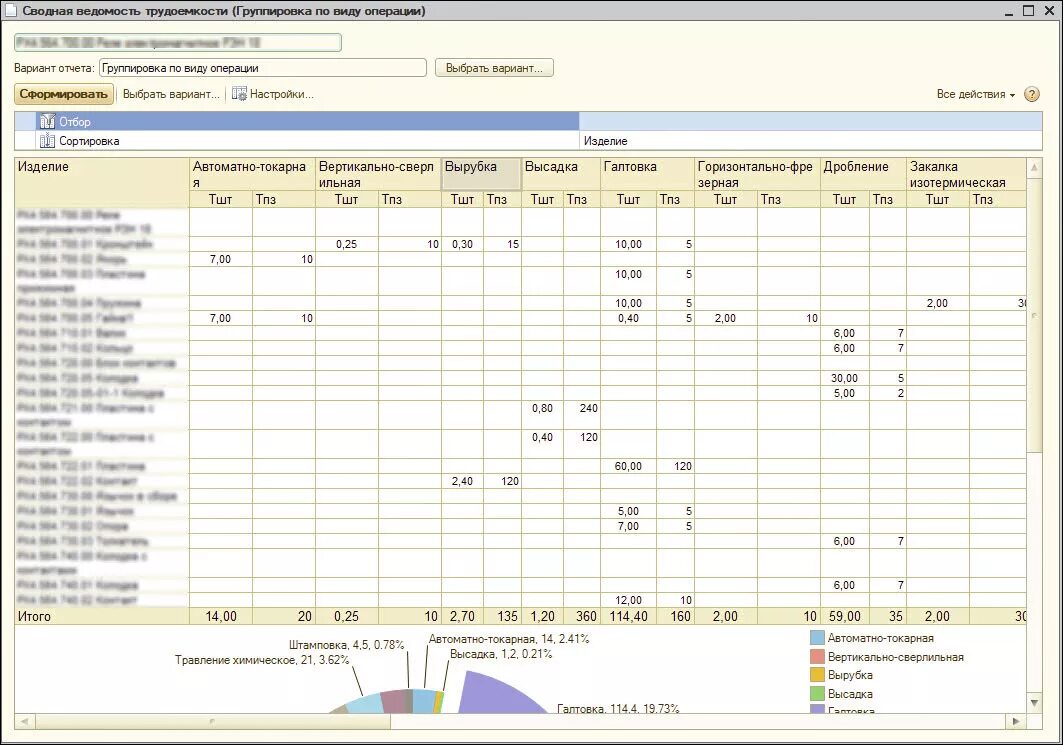Click the report vertical scroll down arrow
The height and width of the screenshot is (745, 1063).
click(x=1035, y=702)
